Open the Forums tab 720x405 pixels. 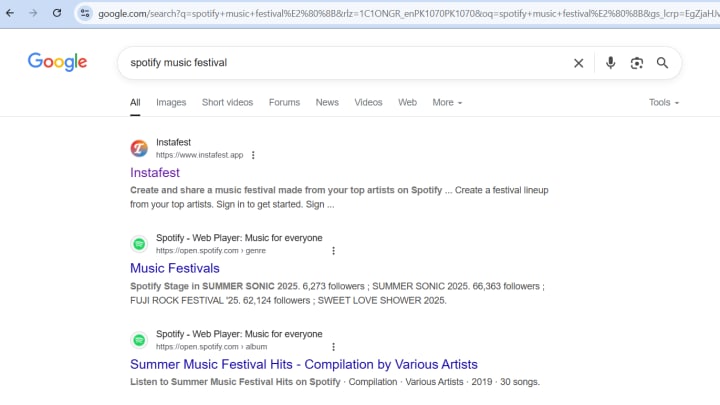click(284, 102)
